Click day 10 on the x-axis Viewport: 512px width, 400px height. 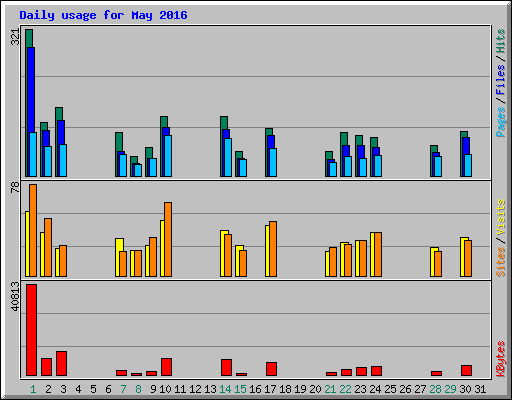165,389
